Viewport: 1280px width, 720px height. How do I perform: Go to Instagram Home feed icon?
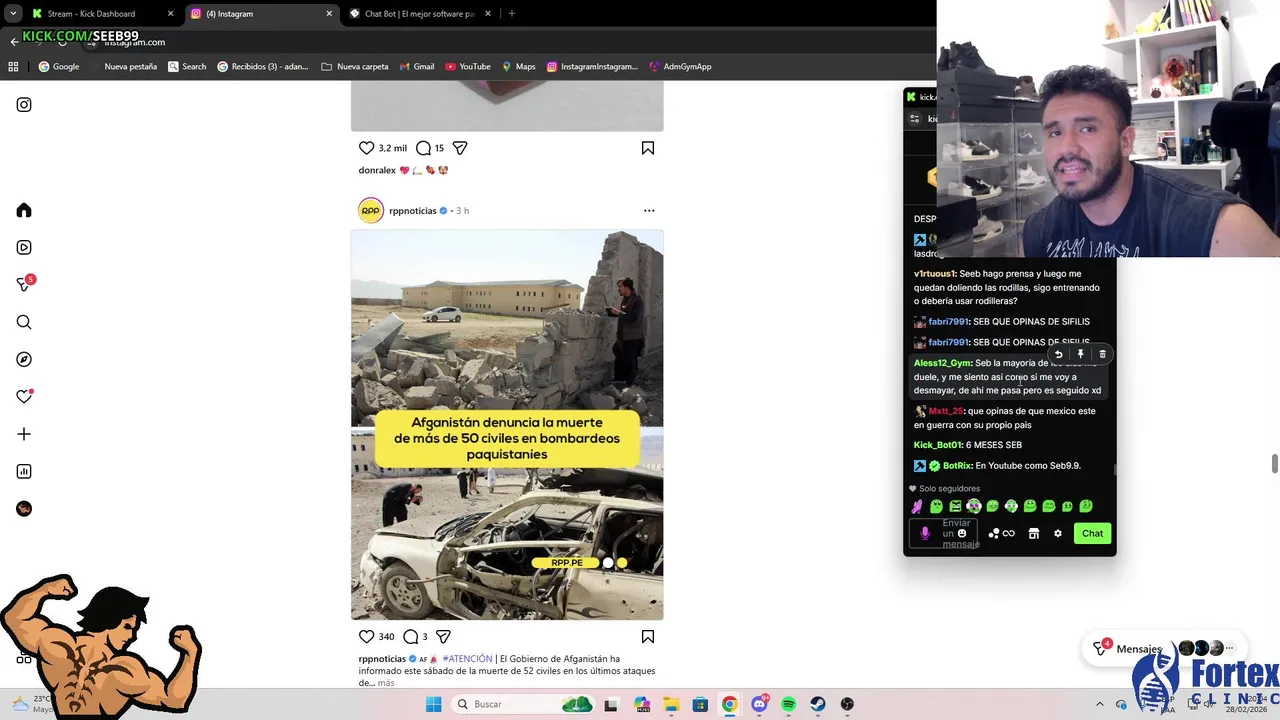point(24,210)
